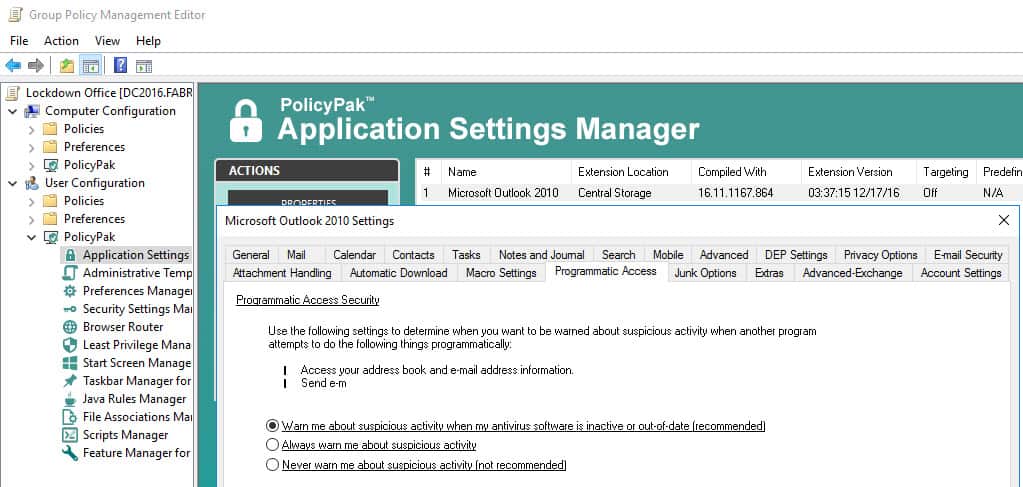Click the Application Settings lock icon in tree
Screen dimensions: 1023x487
[70, 255]
